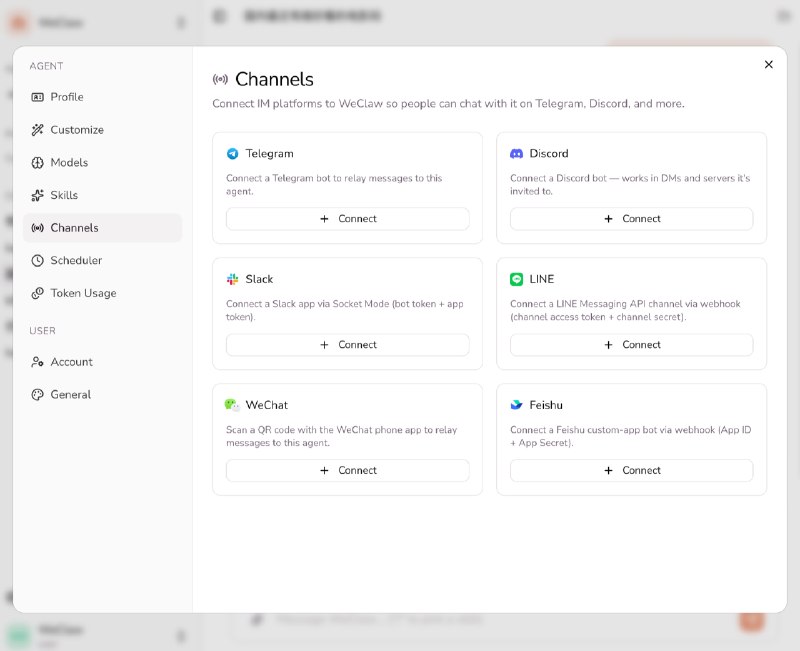
Task: Click the Discord logo icon
Action: [516, 154]
